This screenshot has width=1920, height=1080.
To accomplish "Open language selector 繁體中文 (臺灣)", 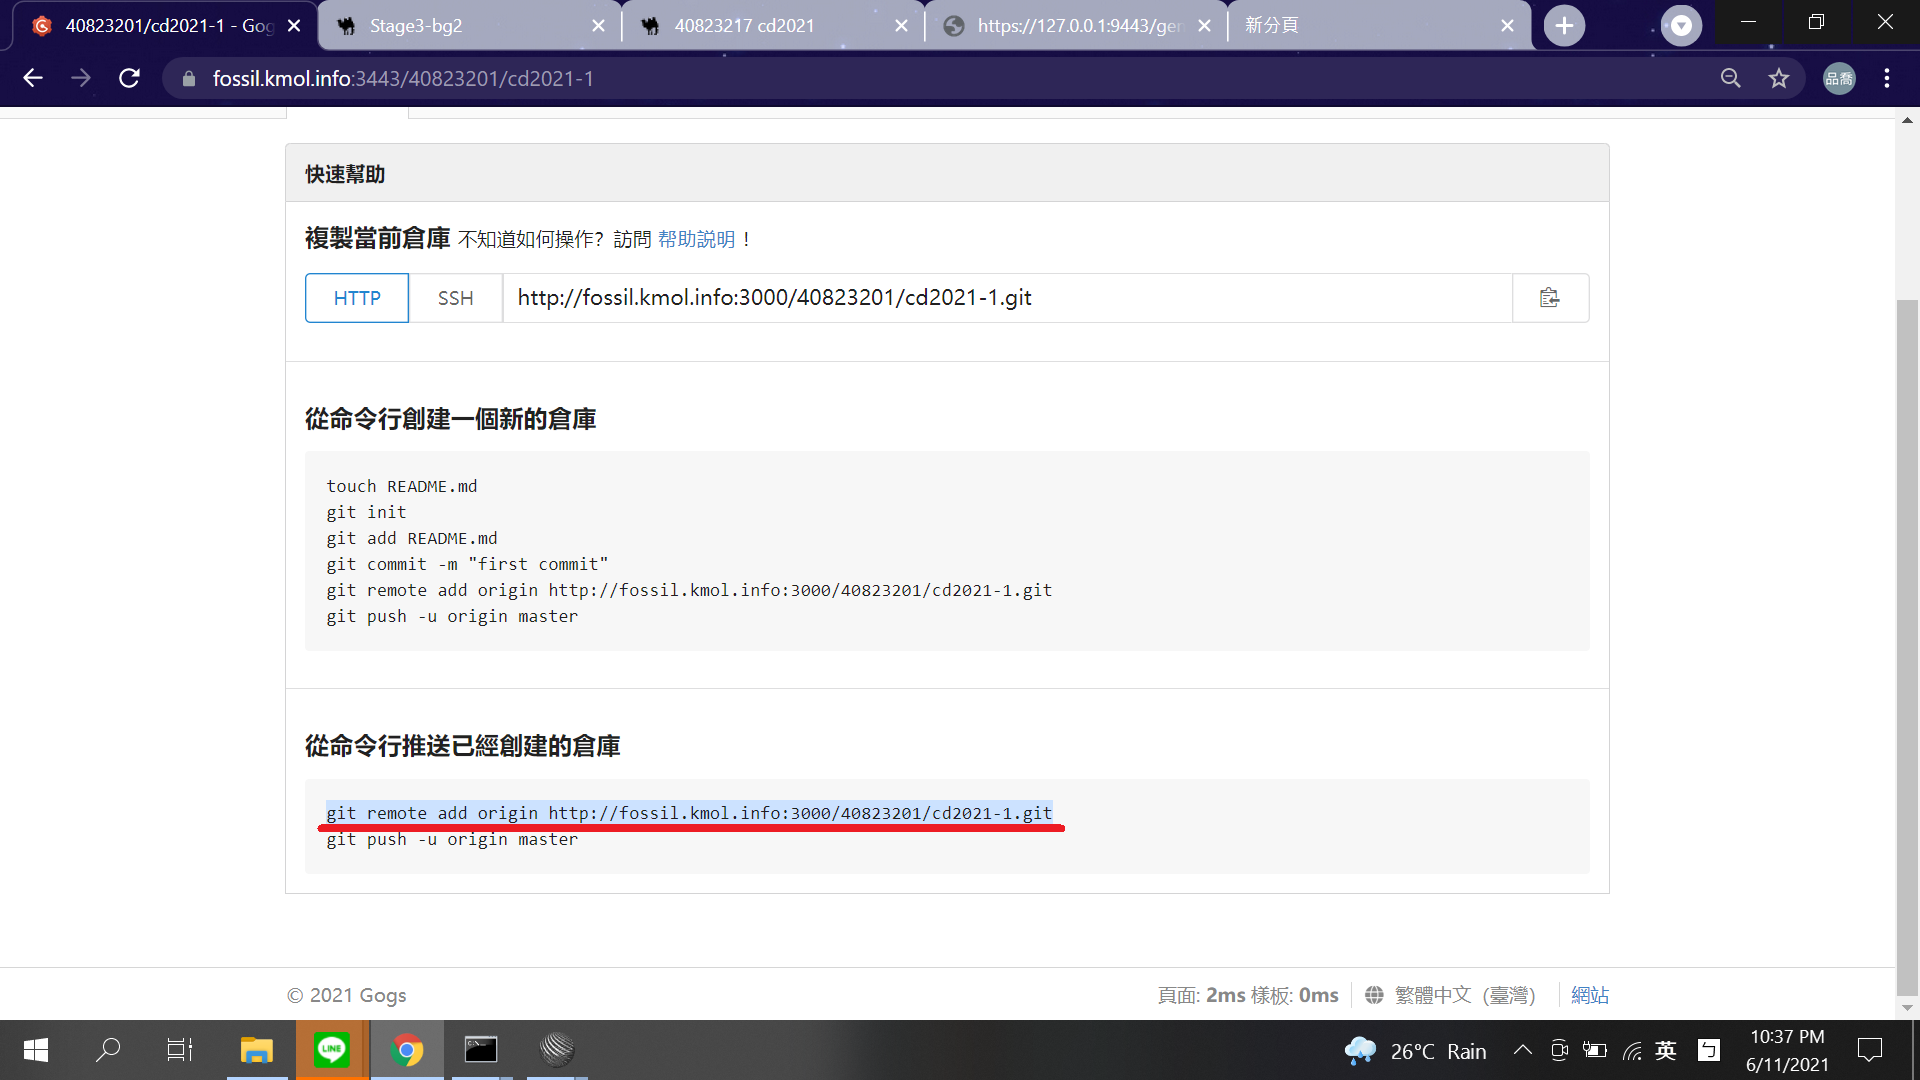I will (x=1465, y=995).
